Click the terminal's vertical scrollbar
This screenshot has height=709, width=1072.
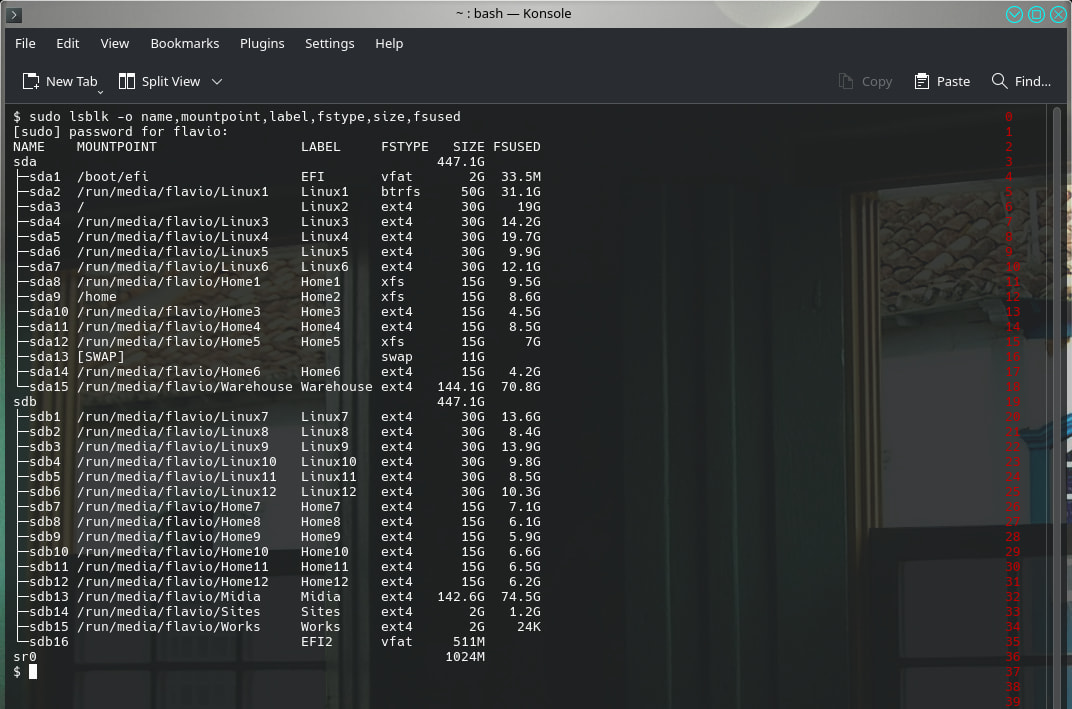(x=1056, y=400)
